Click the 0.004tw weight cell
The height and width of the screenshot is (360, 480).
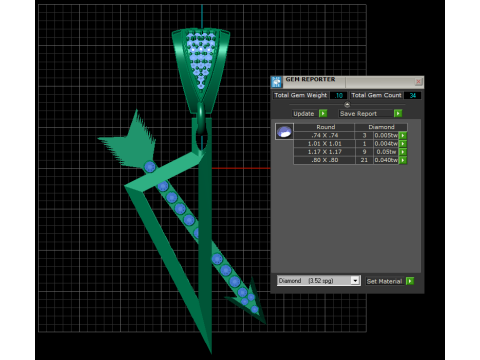(386, 144)
